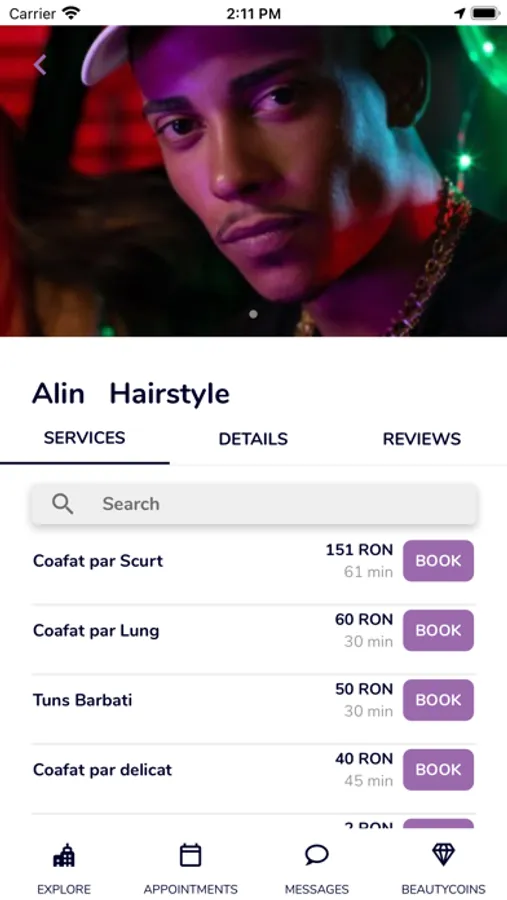The image size is (507, 900).
Task: Book the Tuns Barbati service
Action: [439, 700]
